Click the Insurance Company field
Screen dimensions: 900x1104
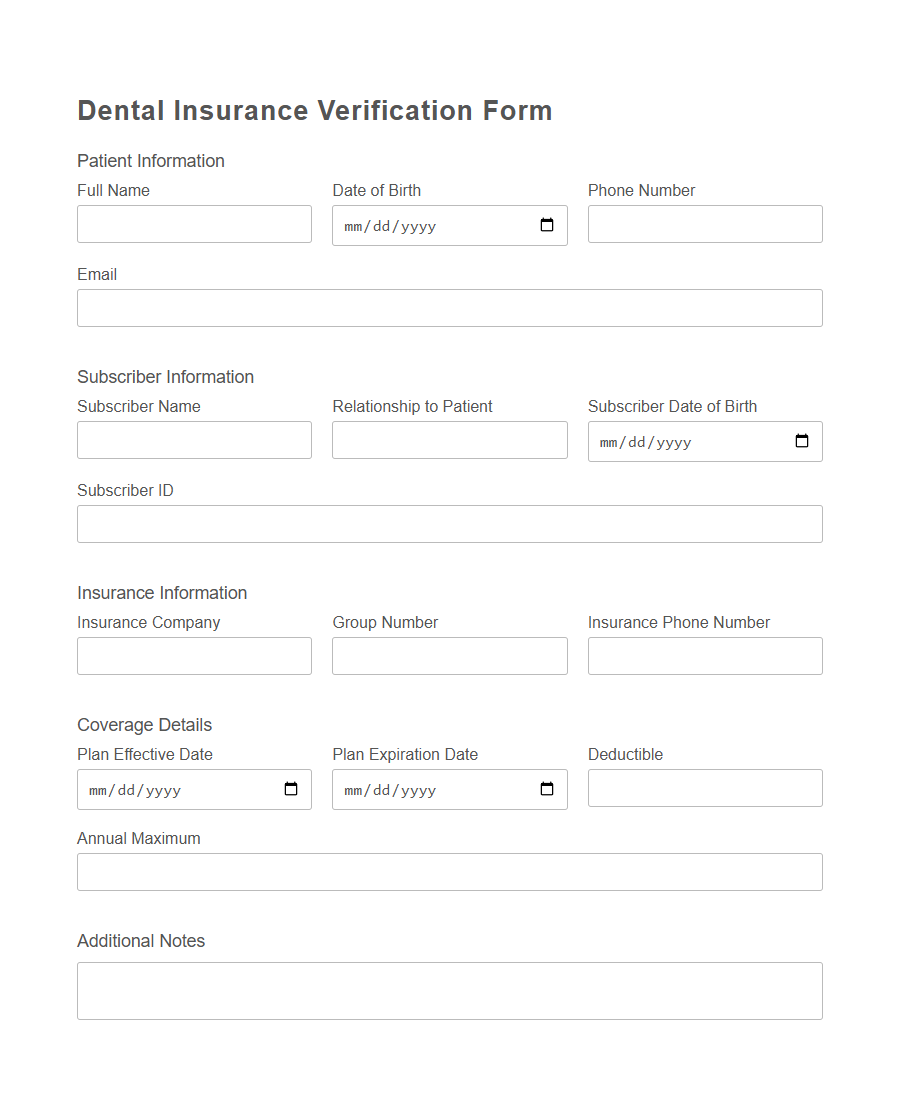pos(194,655)
